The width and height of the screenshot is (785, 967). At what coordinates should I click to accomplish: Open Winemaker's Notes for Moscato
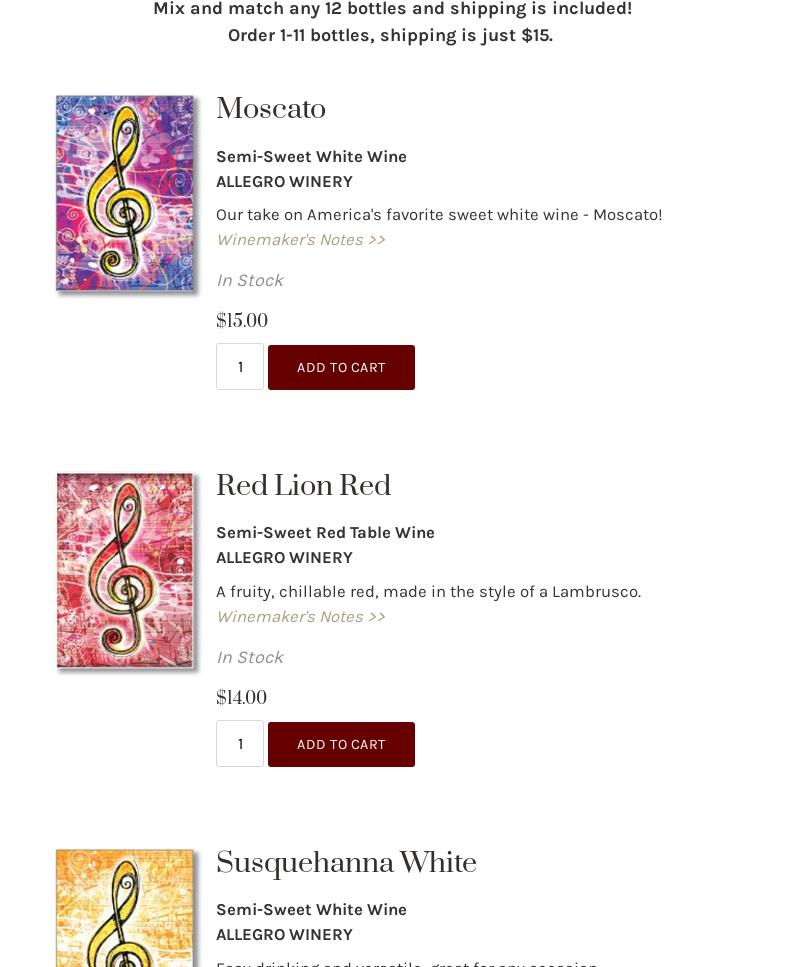pos(300,239)
